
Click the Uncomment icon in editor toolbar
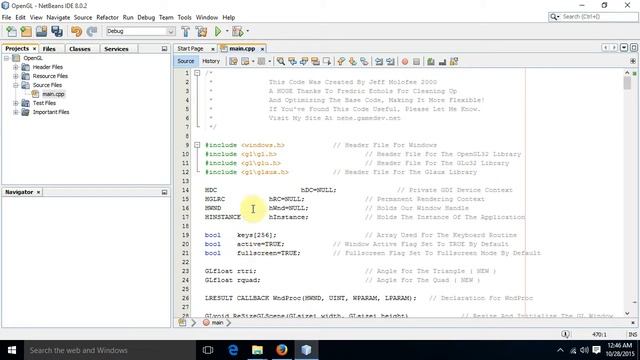point(442,61)
